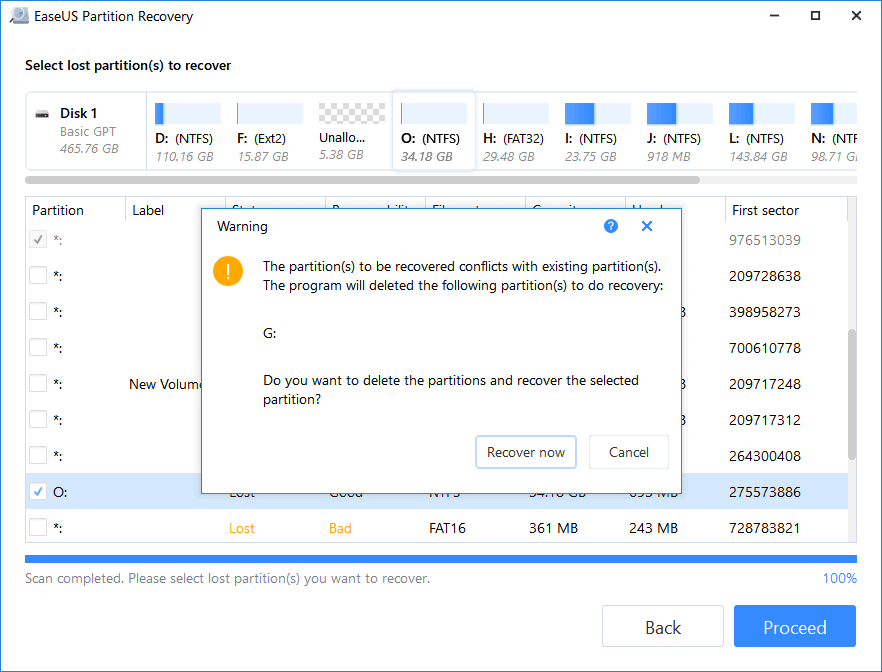Screen dimensions: 882x672
Task: Uncheck the O: partition checkbox
Action: [x=37, y=491]
